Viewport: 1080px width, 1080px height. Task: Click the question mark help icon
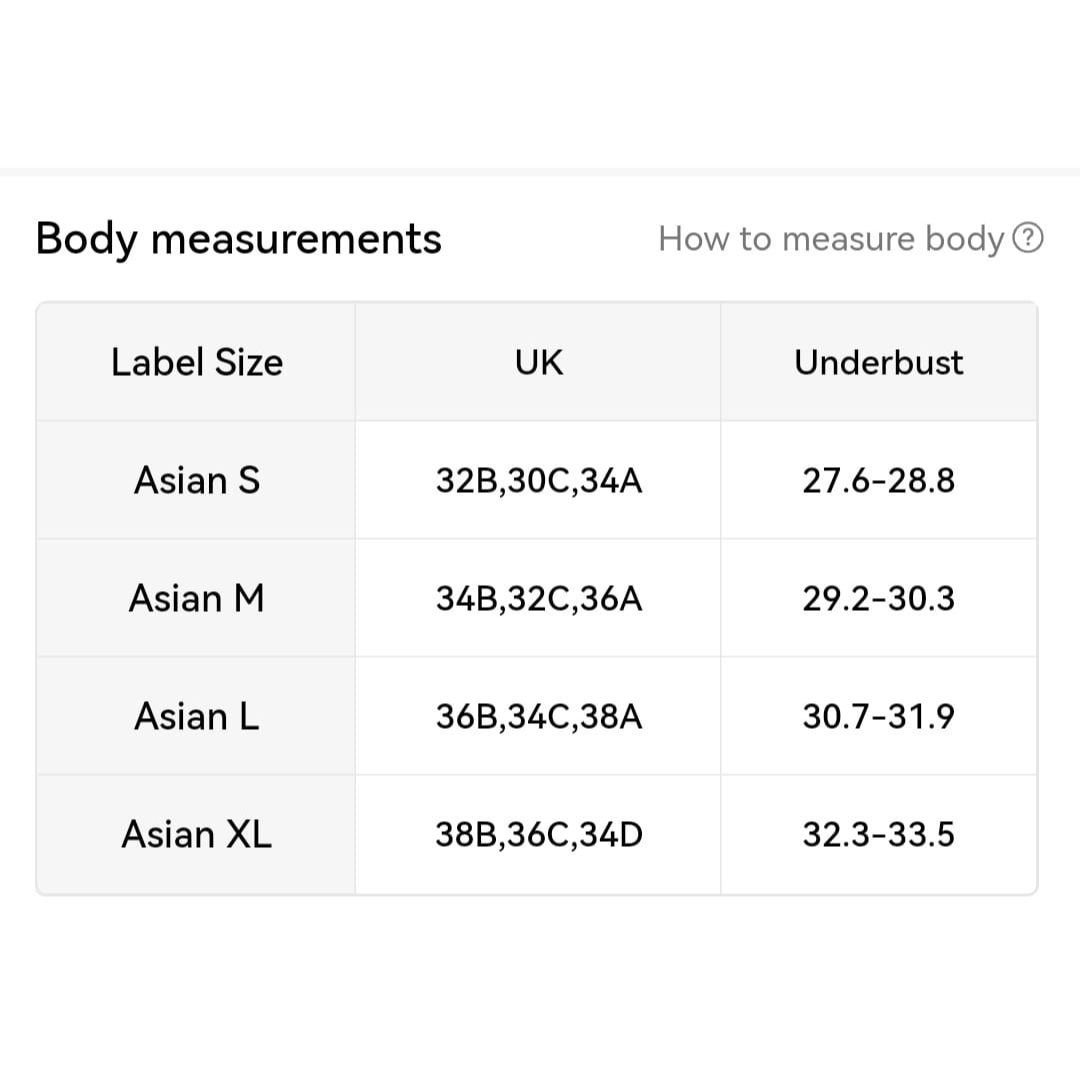click(x=1028, y=238)
